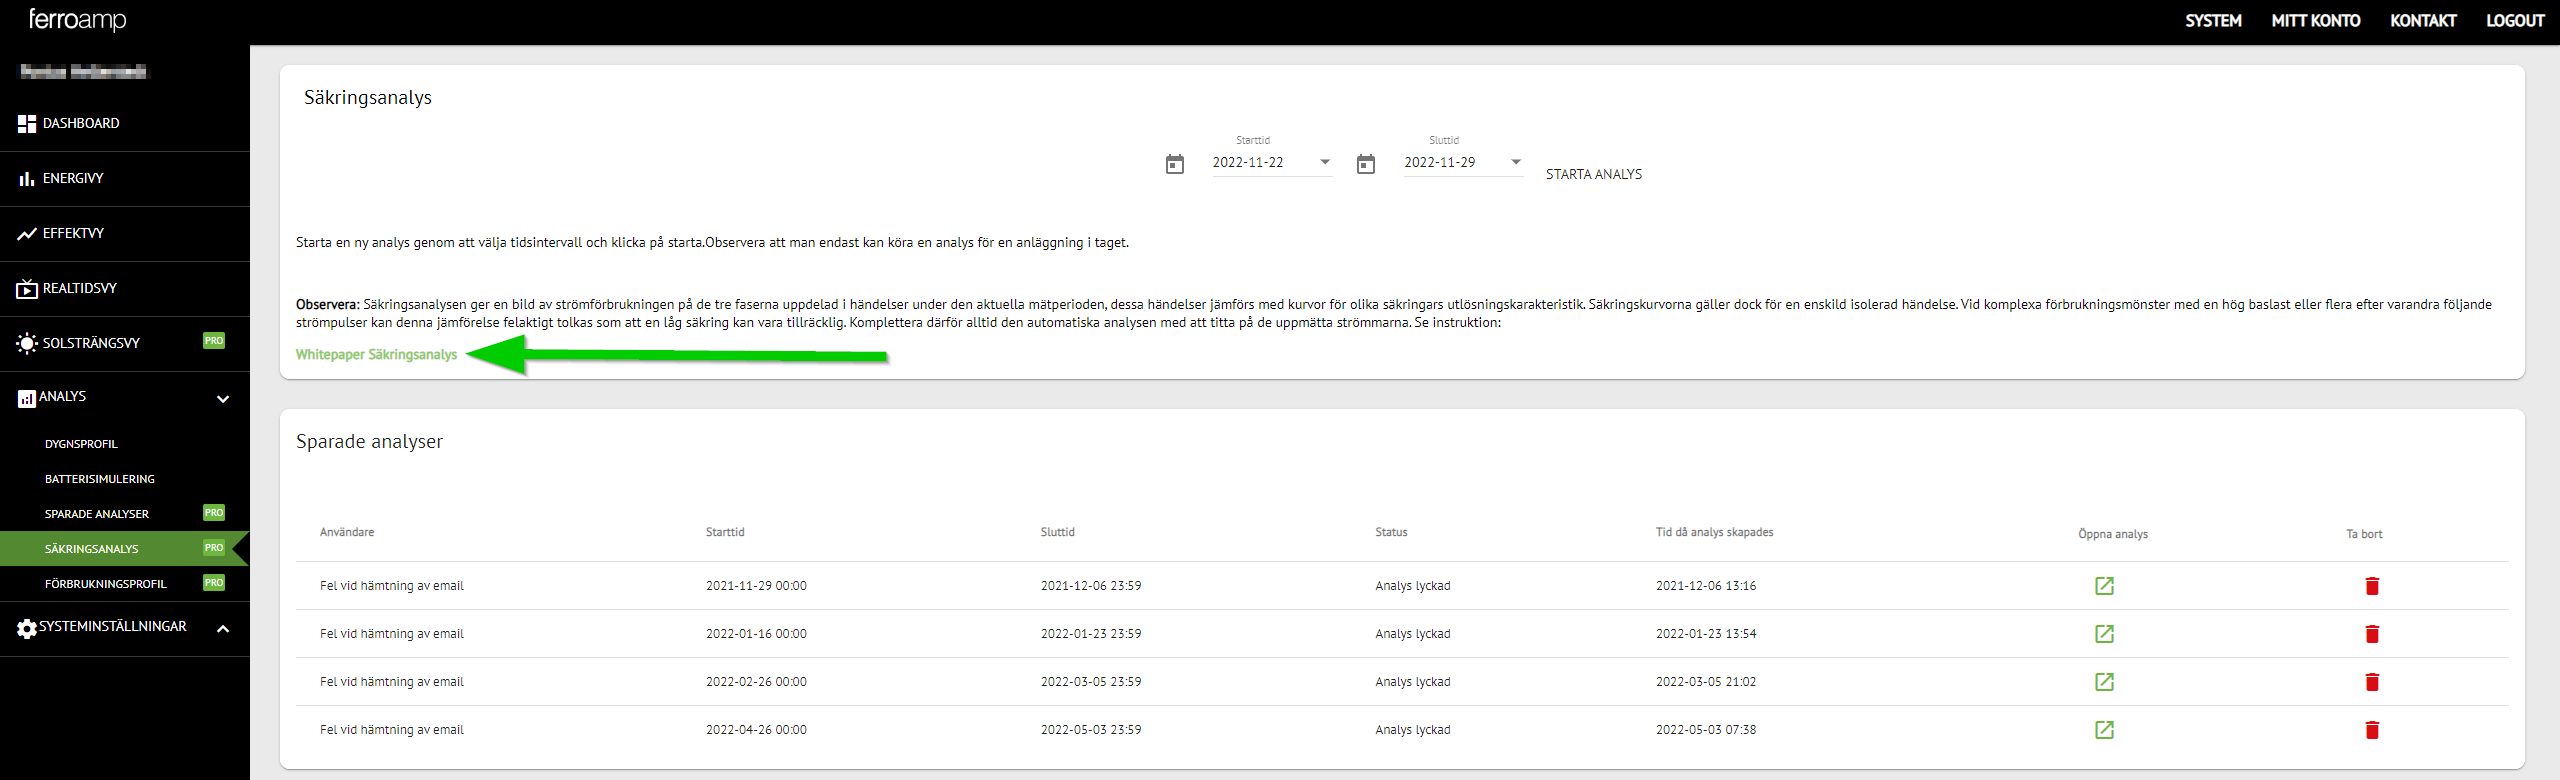
Task: Click PRO badge next to Förbrukningsprofil
Action: (214, 583)
